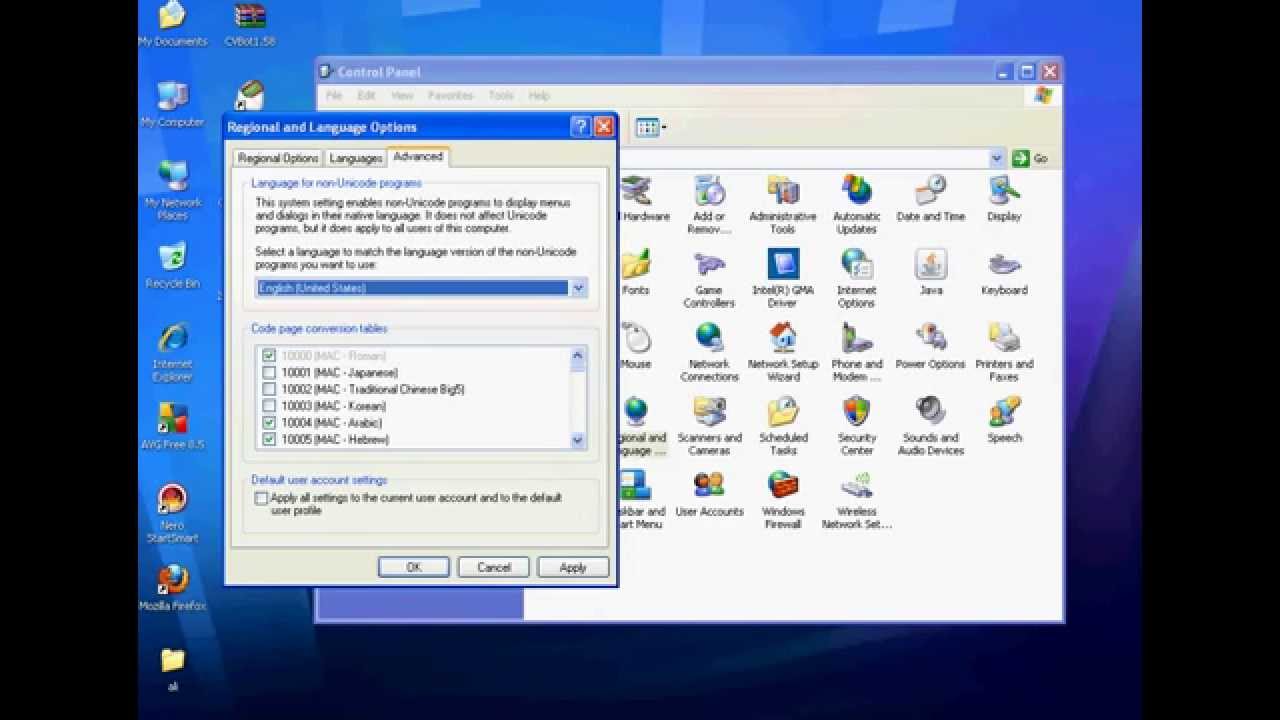Uncheck 10005 (MAC - Hebrew) code page
Image resolution: width=1280 pixels, height=720 pixels.
click(269, 439)
